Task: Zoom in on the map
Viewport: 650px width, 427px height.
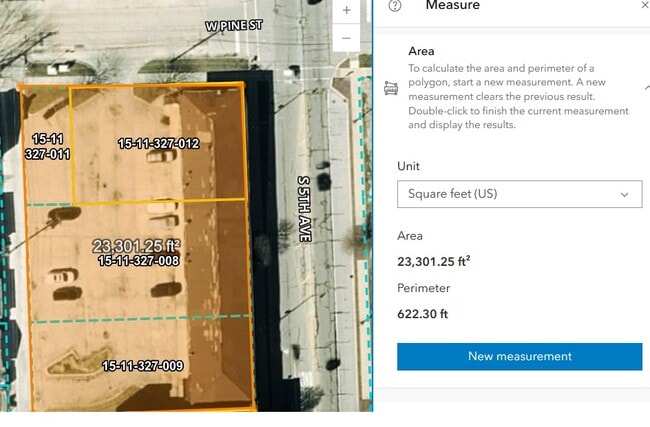Action: point(346,10)
